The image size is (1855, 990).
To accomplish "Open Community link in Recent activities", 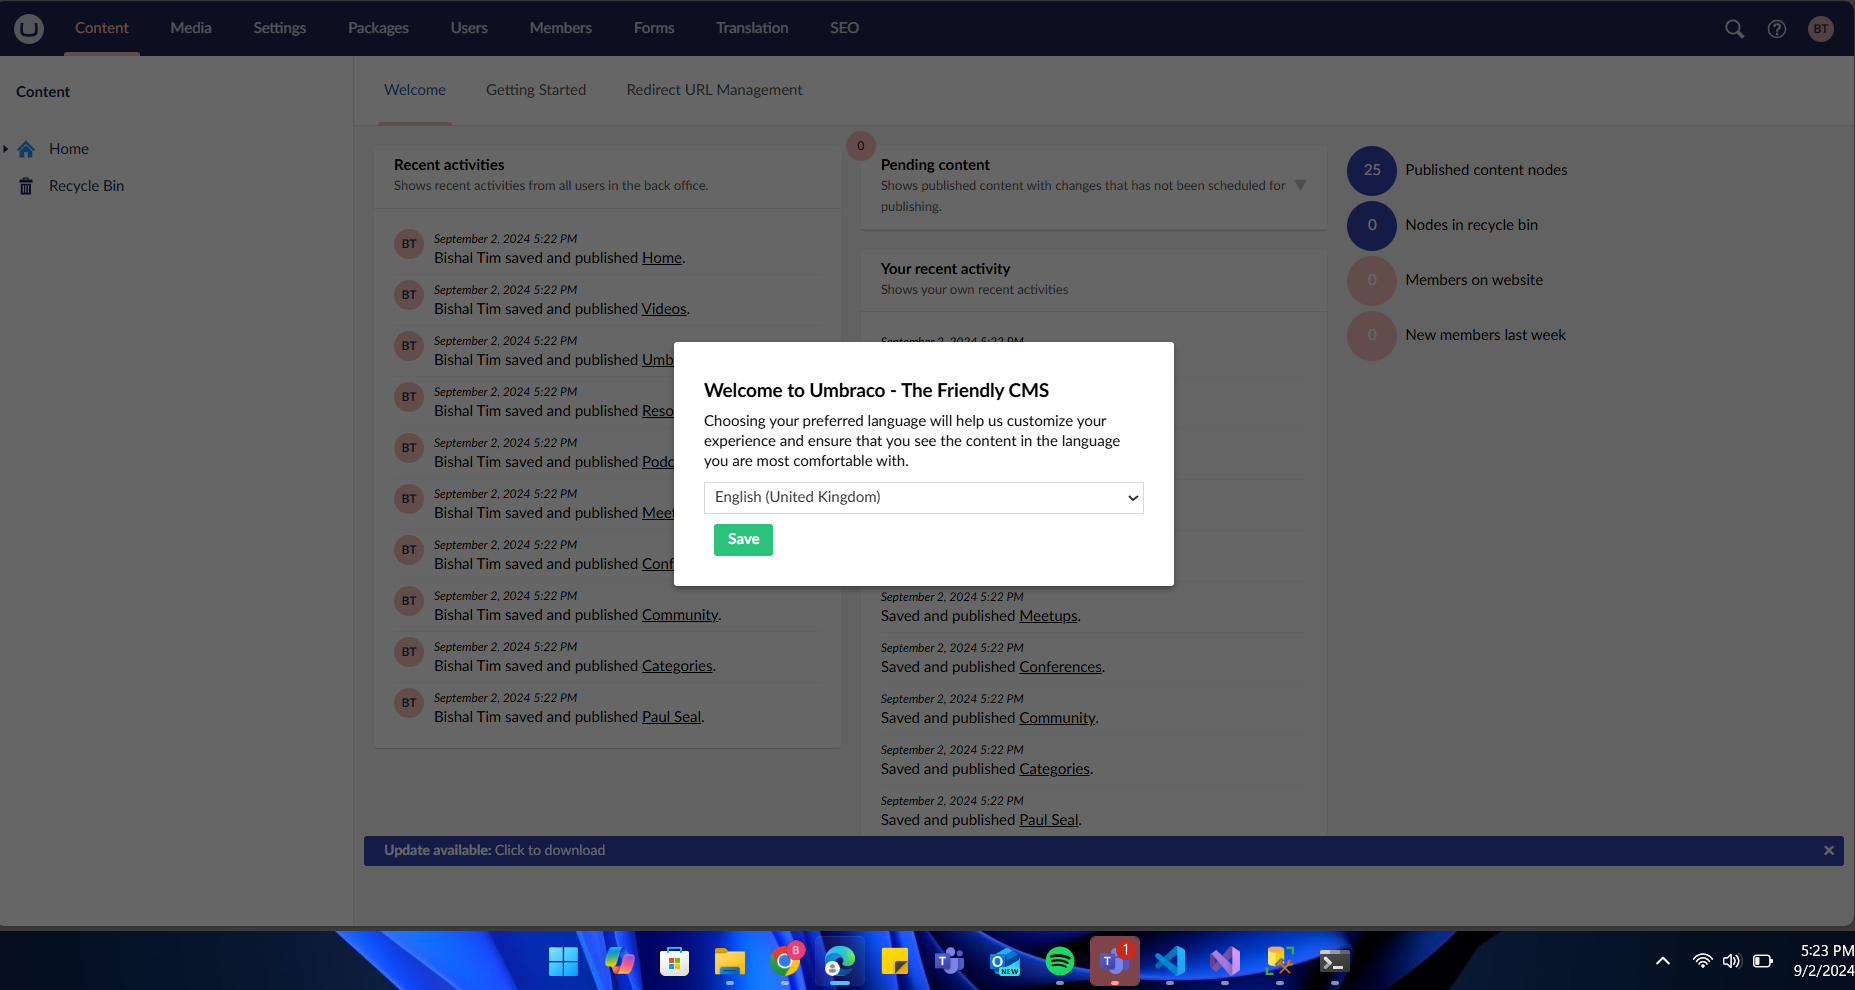I will click(680, 615).
